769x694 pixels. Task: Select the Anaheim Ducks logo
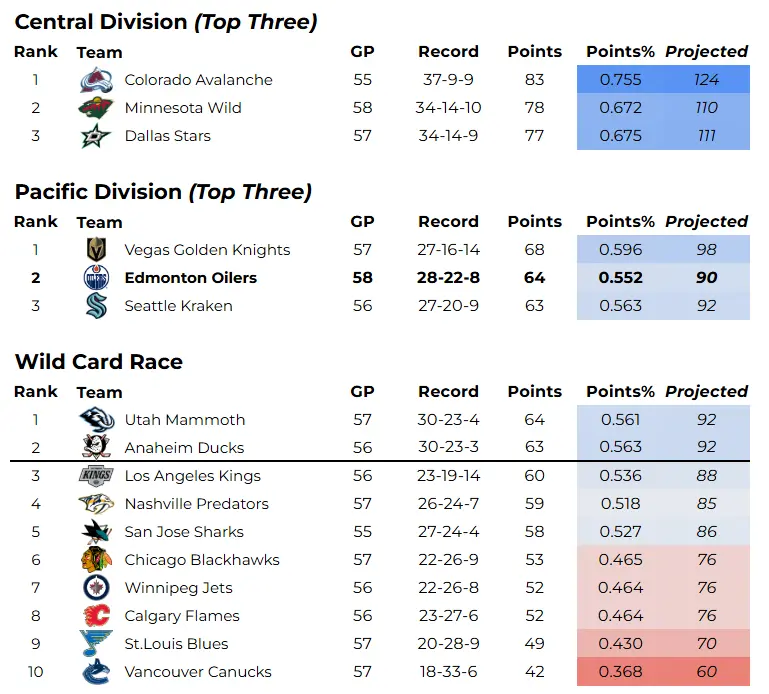tap(96, 448)
